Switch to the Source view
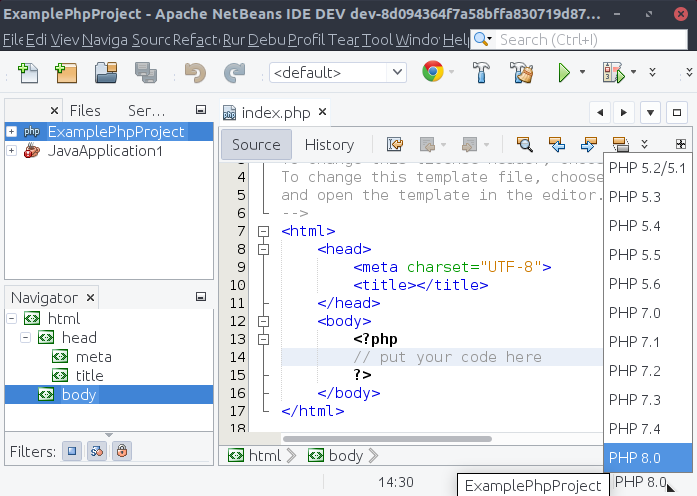 (256, 144)
